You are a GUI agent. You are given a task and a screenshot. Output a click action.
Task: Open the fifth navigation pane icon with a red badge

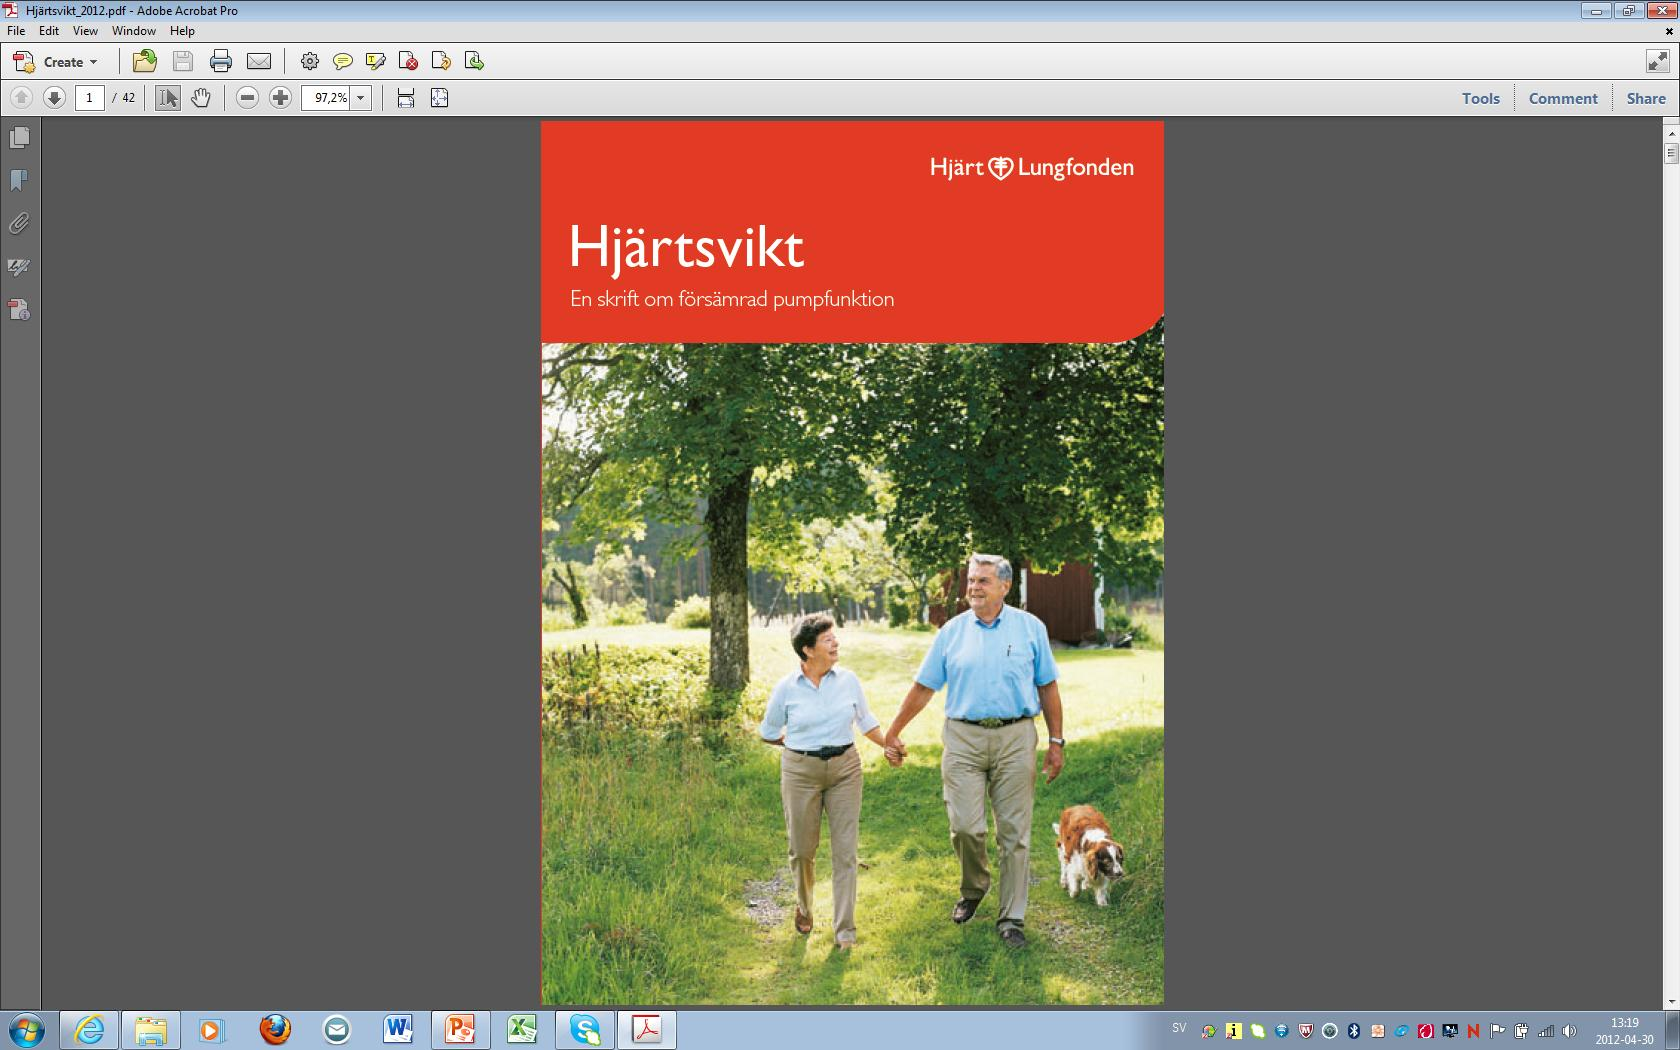pyautogui.click(x=19, y=310)
